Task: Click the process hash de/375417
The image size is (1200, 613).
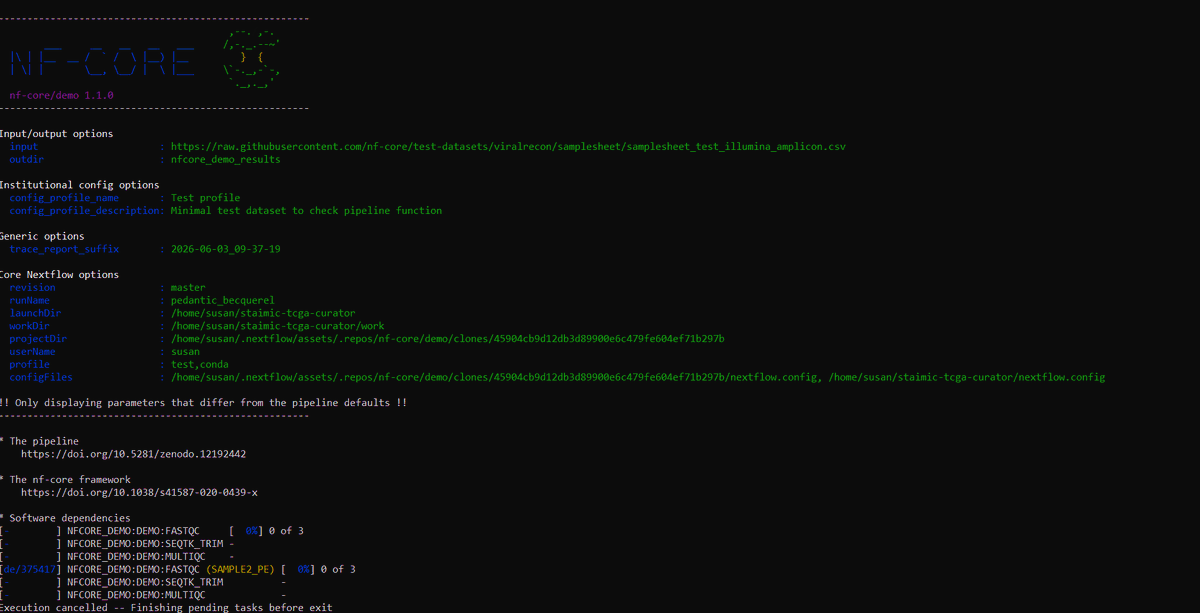Action: [29, 569]
